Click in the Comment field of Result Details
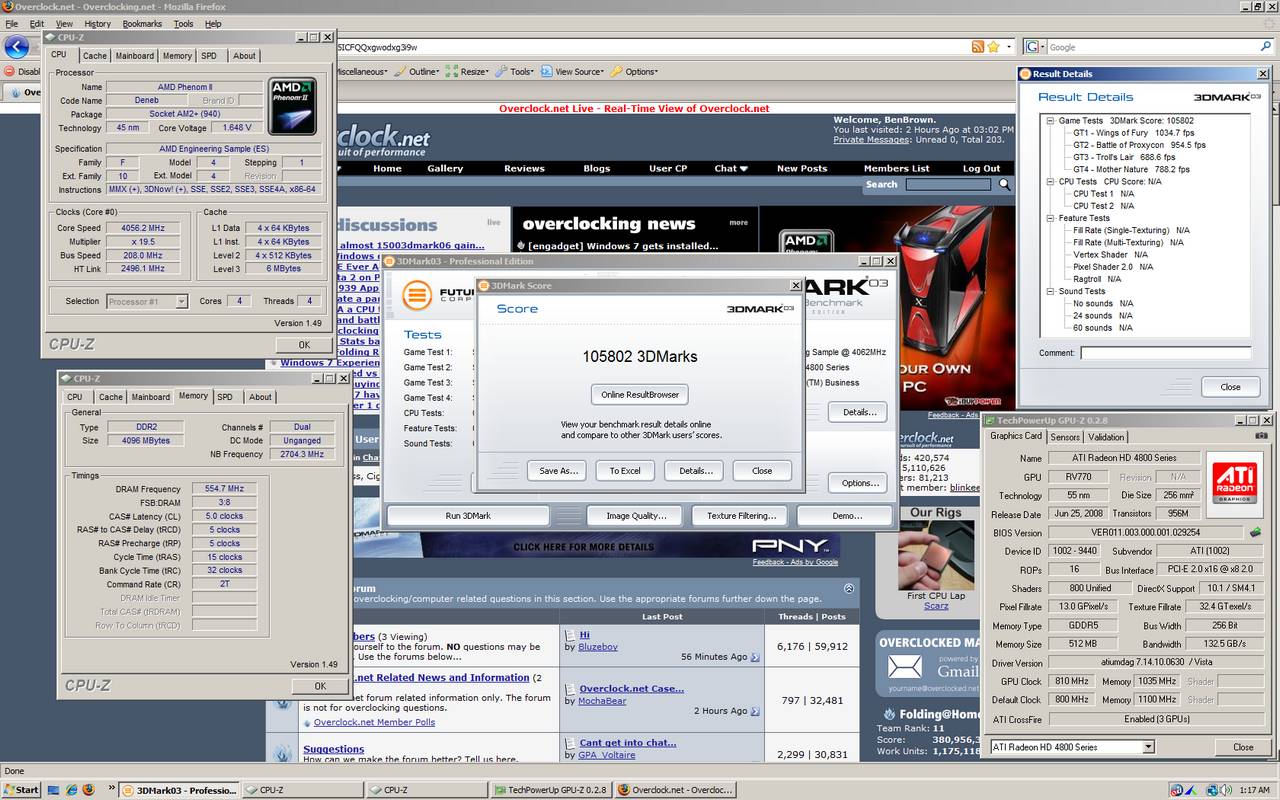The height and width of the screenshot is (800, 1280). pos(1166,353)
